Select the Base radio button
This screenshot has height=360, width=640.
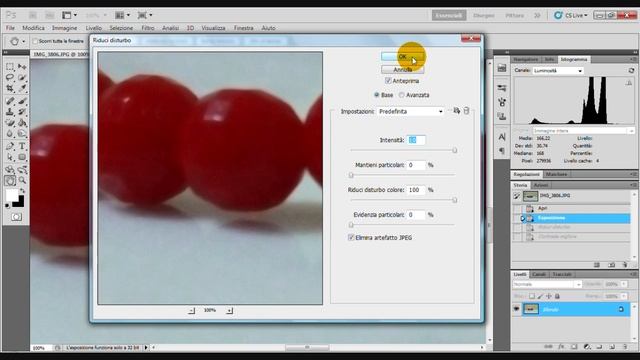(x=376, y=95)
